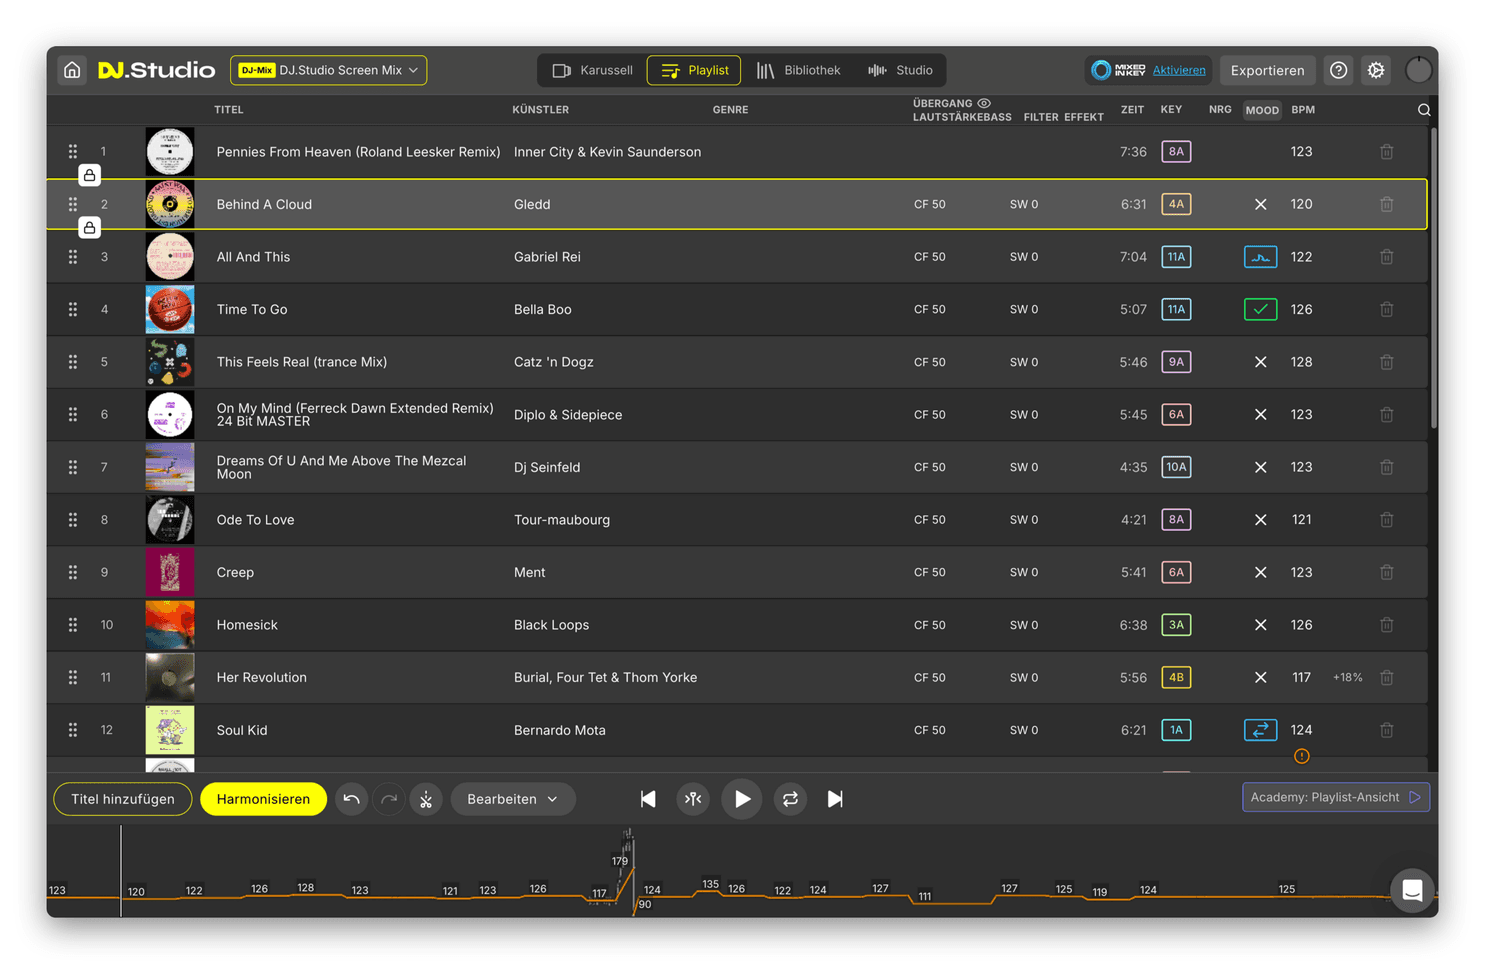This screenshot has height=964, width=1487.
Task: Click Titel hinzufügen button
Action: pos(123,799)
